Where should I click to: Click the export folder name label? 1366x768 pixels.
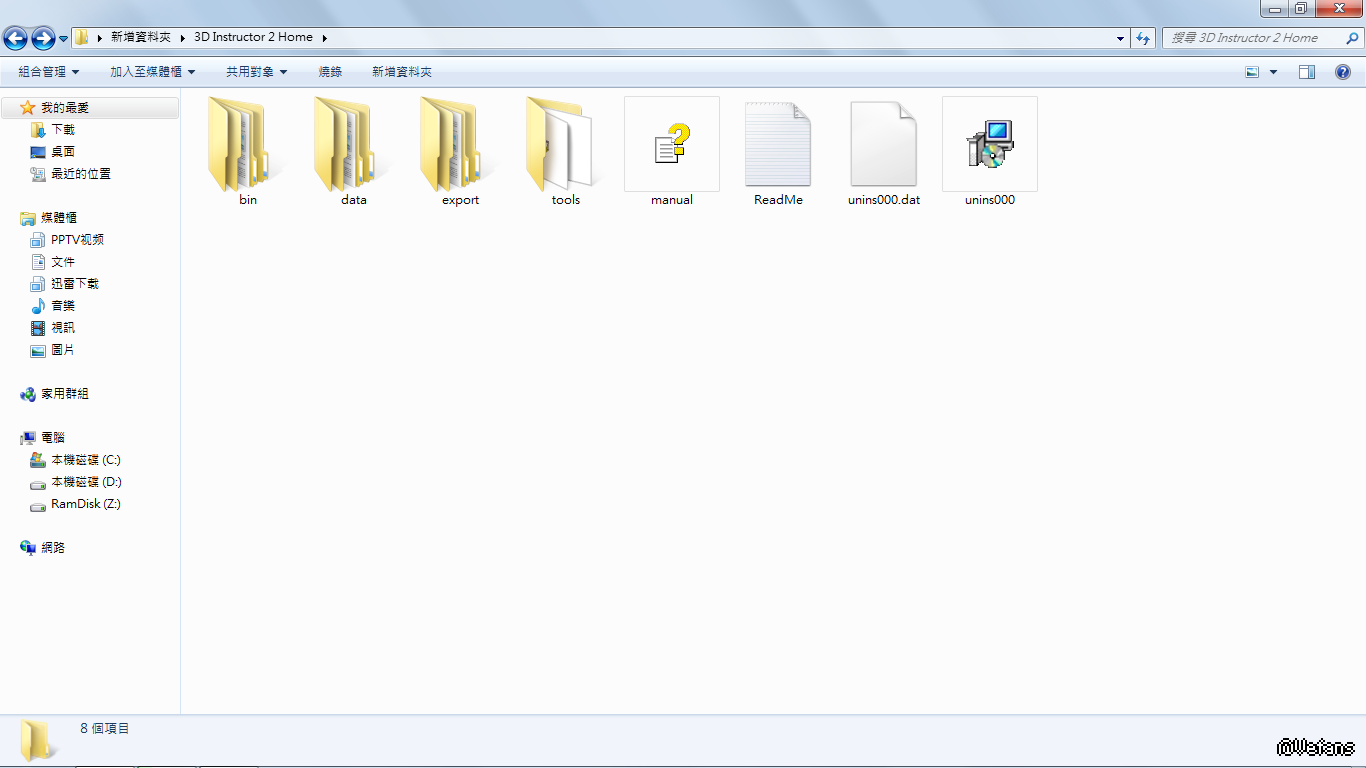tap(460, 200)
